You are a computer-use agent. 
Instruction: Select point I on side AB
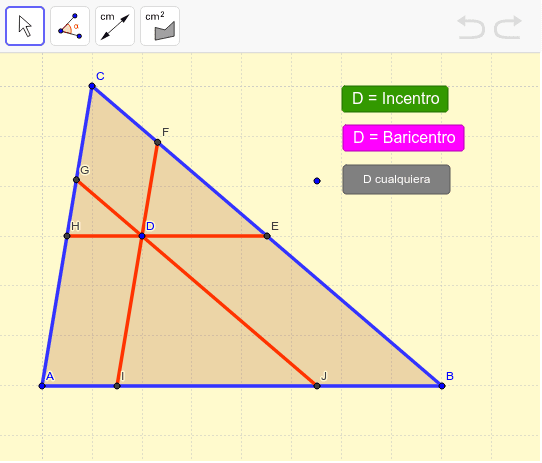(117, 386)
